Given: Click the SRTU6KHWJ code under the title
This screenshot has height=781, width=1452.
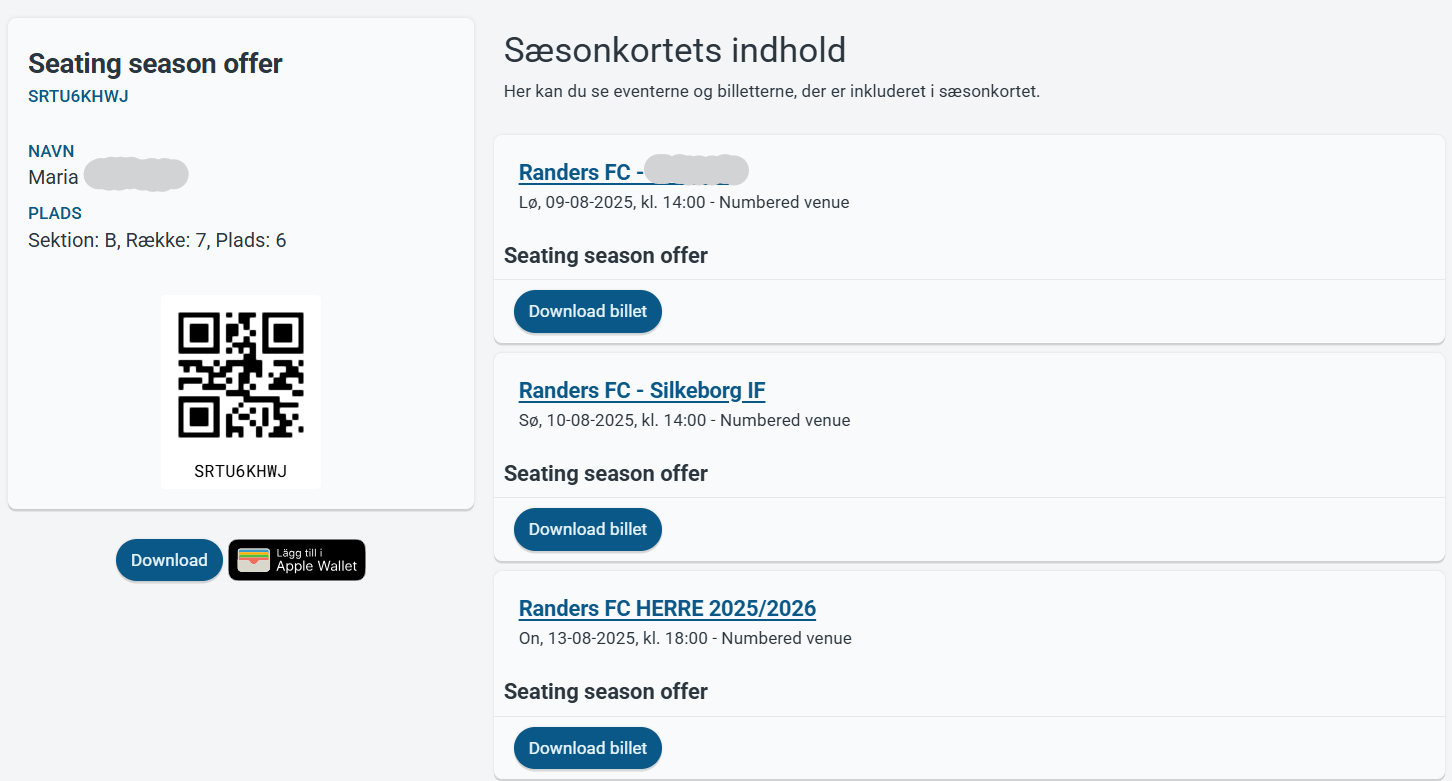Looking at the screenshot, I should [x=78, y=97].
